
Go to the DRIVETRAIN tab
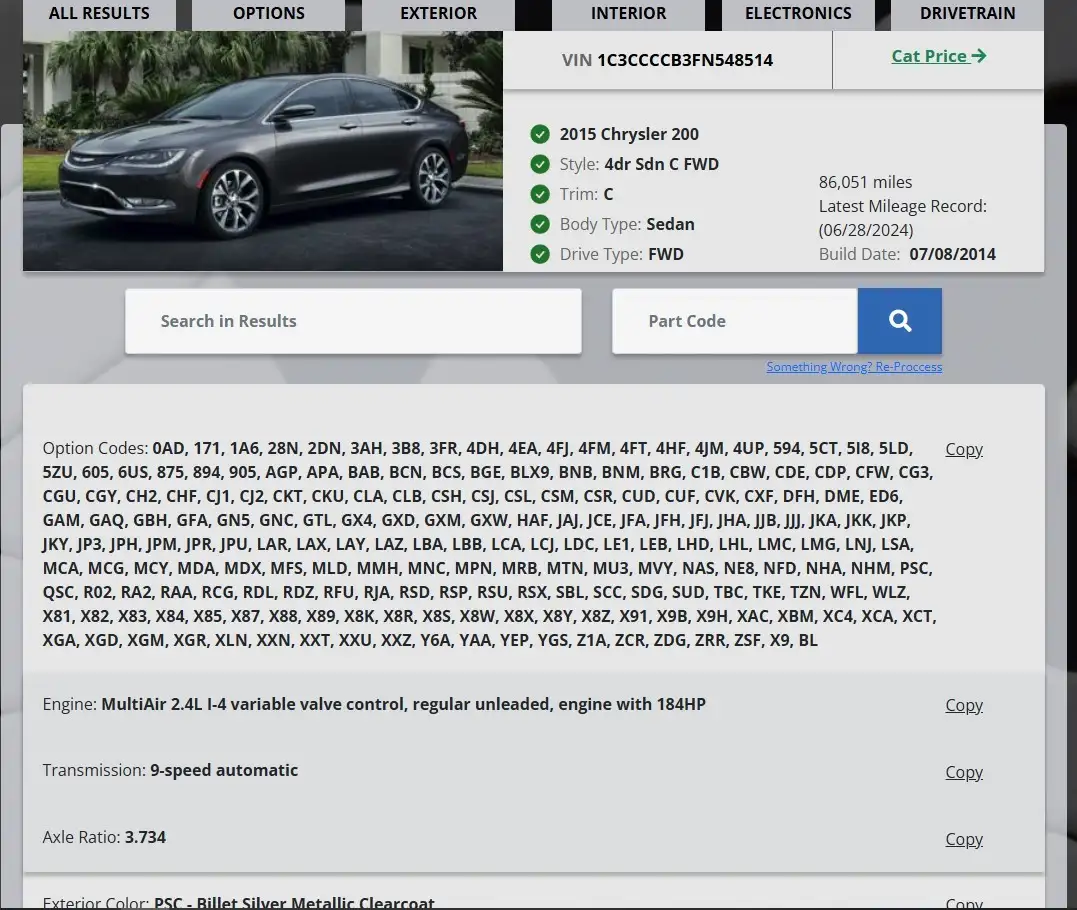(x=967, y=14)
